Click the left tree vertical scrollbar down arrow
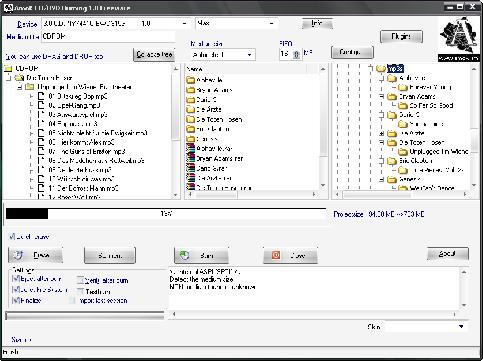This screenshot has width=483, height=361. 176,195
